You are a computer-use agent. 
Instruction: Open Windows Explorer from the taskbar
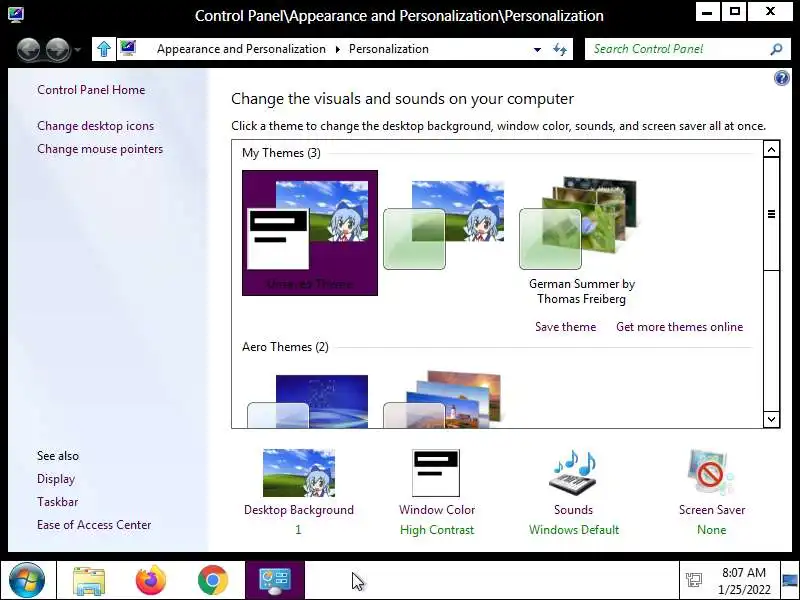pyautogui.click(x=89, y=580)
